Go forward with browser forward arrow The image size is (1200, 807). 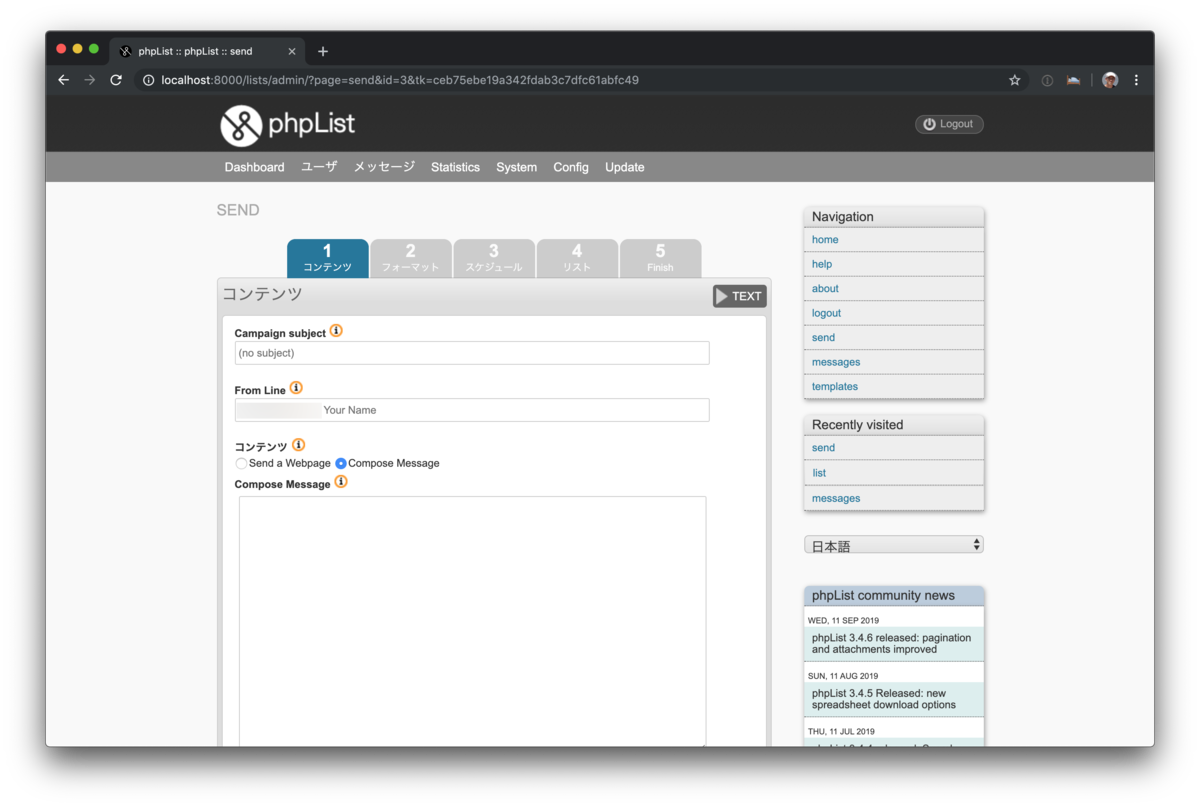[90, 80]
